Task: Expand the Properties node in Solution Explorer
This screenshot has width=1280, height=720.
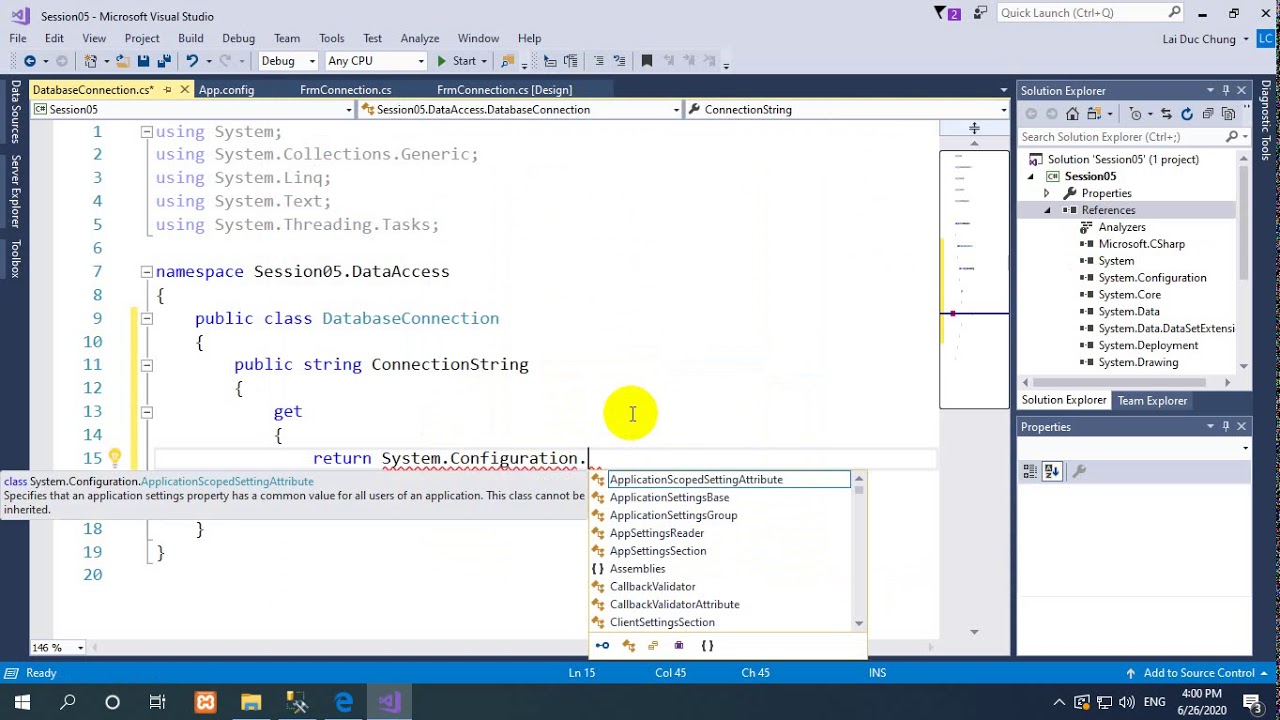Action: (1047, 193)
